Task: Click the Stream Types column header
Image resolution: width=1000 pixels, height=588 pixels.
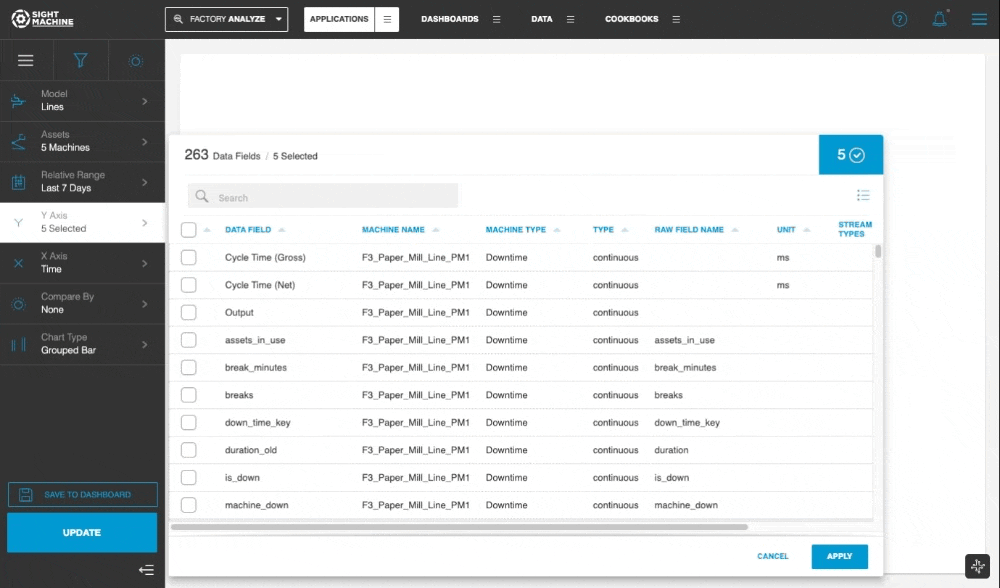Action: click(855, 230)
